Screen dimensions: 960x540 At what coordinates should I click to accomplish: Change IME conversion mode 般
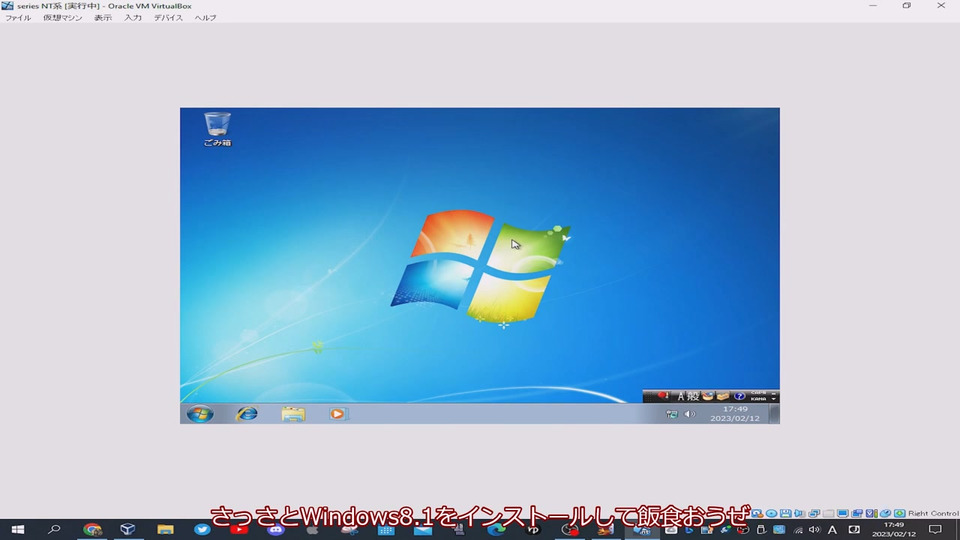[693, 397]
